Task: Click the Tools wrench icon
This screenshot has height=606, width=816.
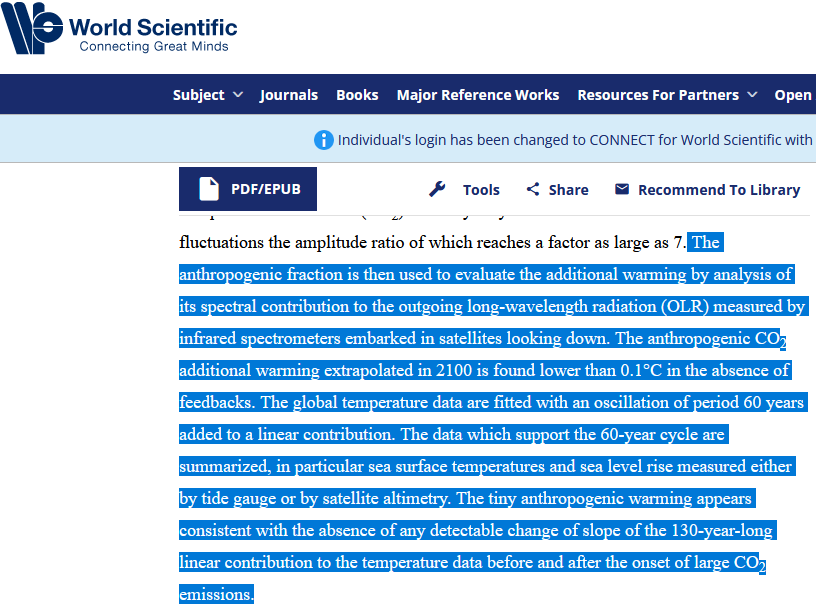Action: pos(437,189)
